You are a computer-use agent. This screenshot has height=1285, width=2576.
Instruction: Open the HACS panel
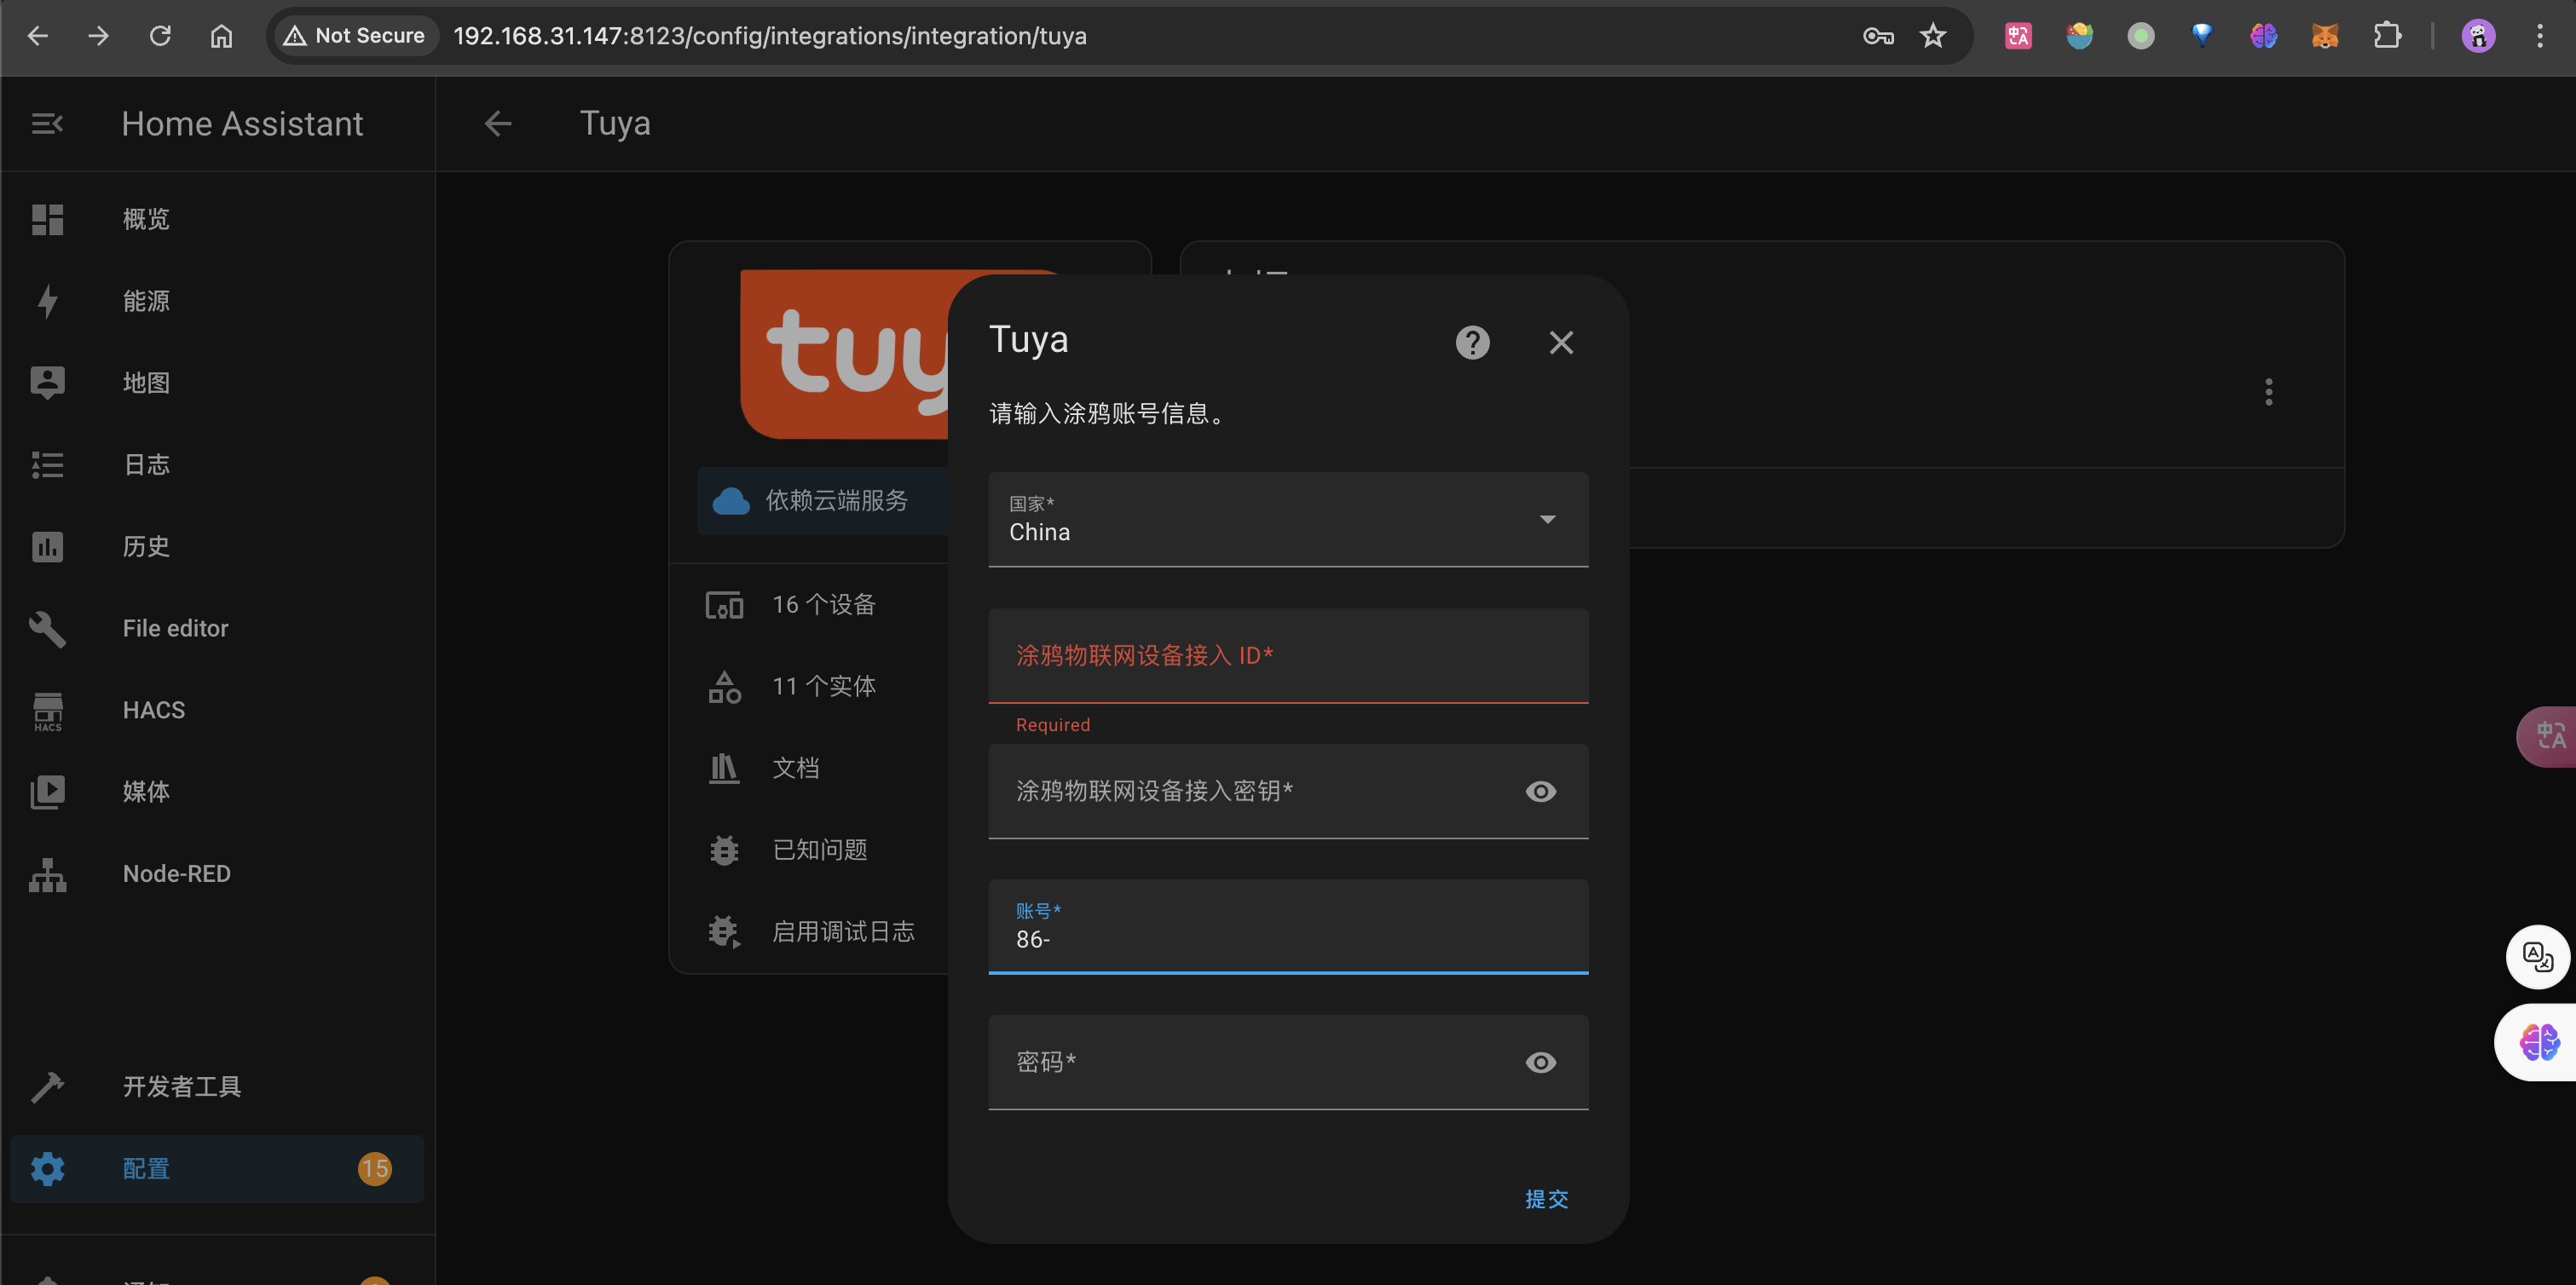point(153,710)
